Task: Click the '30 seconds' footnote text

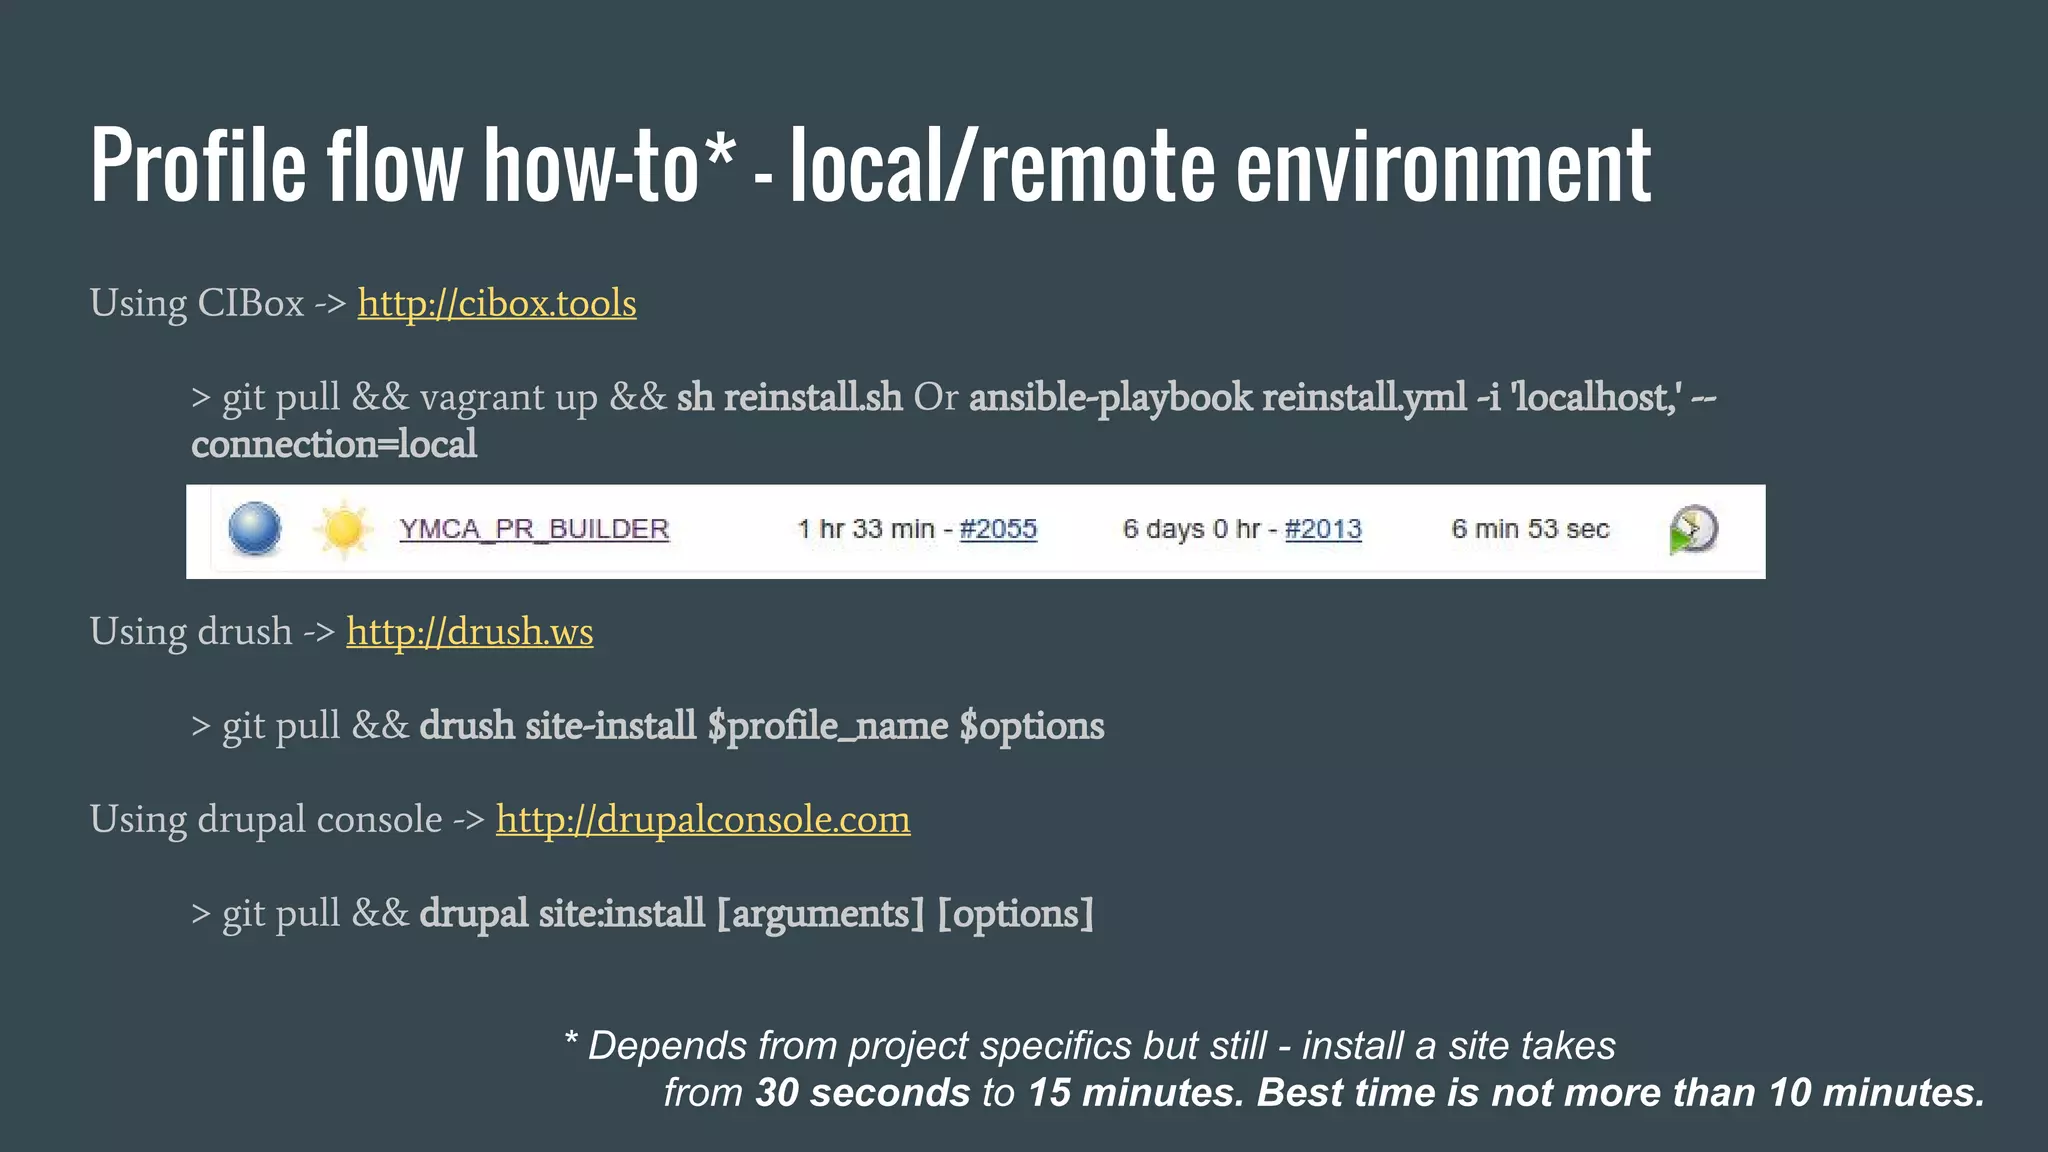Action: (x=862, y=1092)
